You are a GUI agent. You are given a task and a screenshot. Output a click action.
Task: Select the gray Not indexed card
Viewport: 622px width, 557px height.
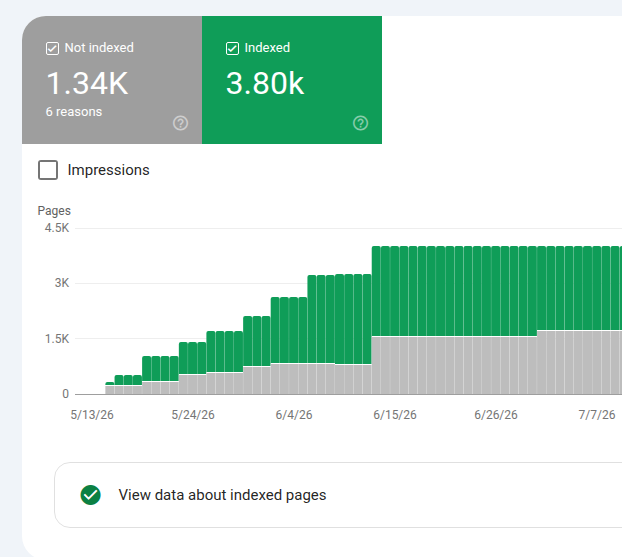112,80
